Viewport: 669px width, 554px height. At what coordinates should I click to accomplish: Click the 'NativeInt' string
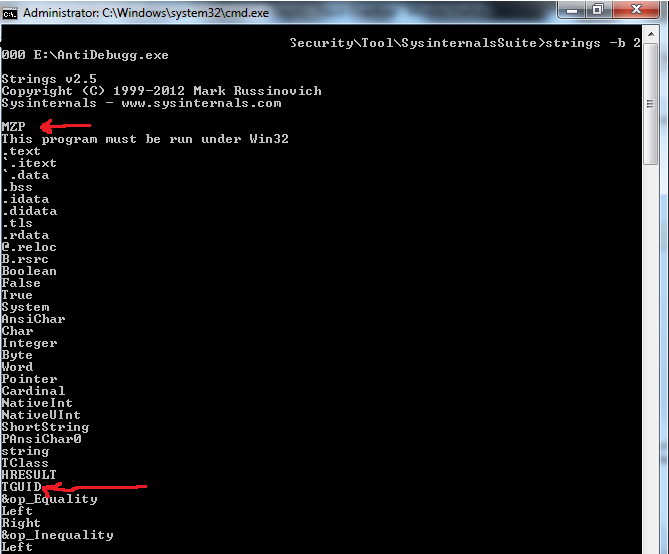point(37,403)
